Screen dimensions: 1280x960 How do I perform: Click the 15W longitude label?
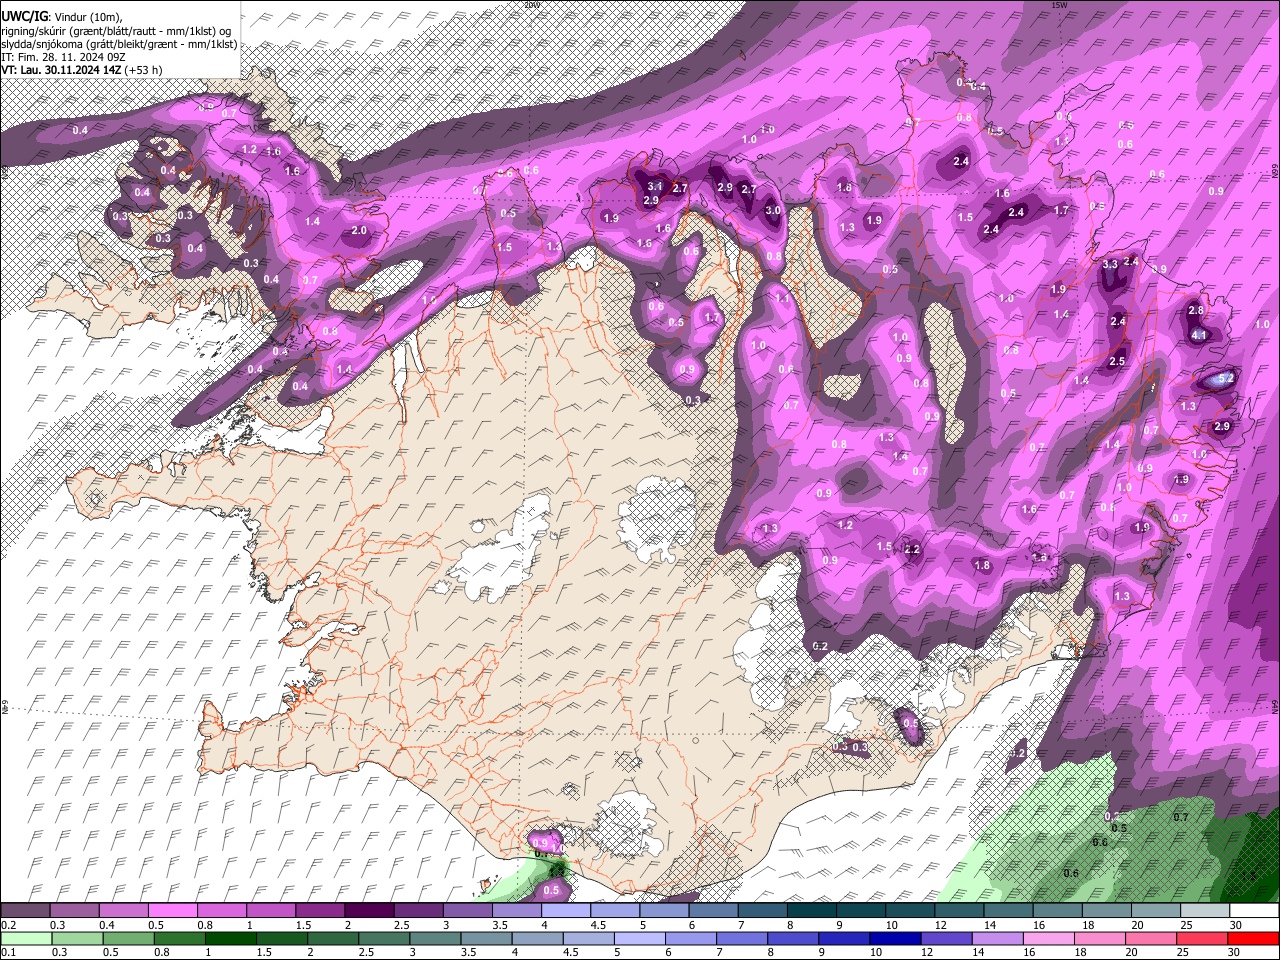coord(1059,5)
